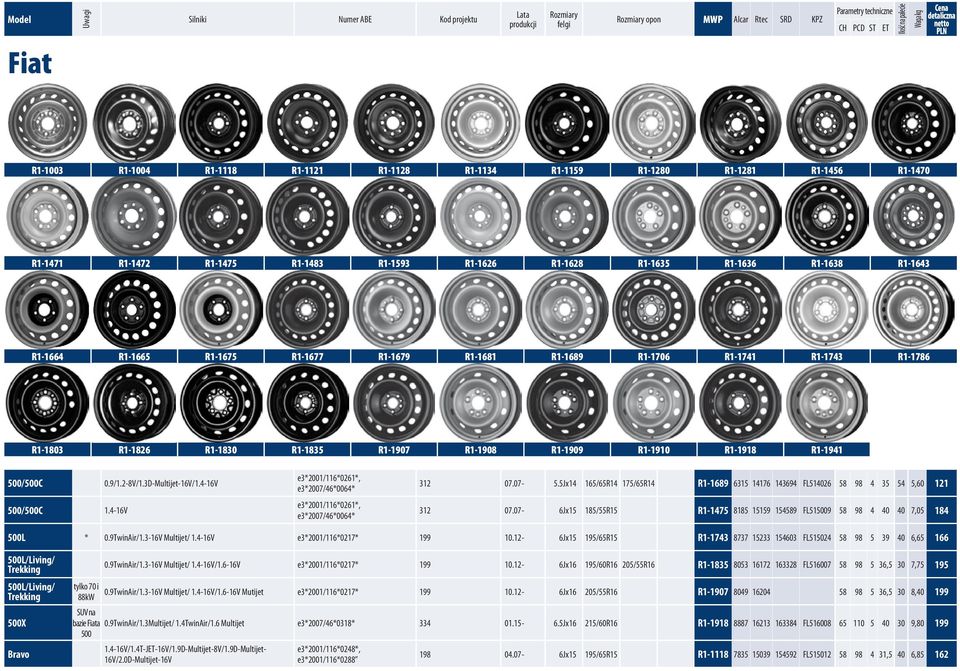Click the R1-1941 wheel image
960x671 pixels.
pos(827,403)
